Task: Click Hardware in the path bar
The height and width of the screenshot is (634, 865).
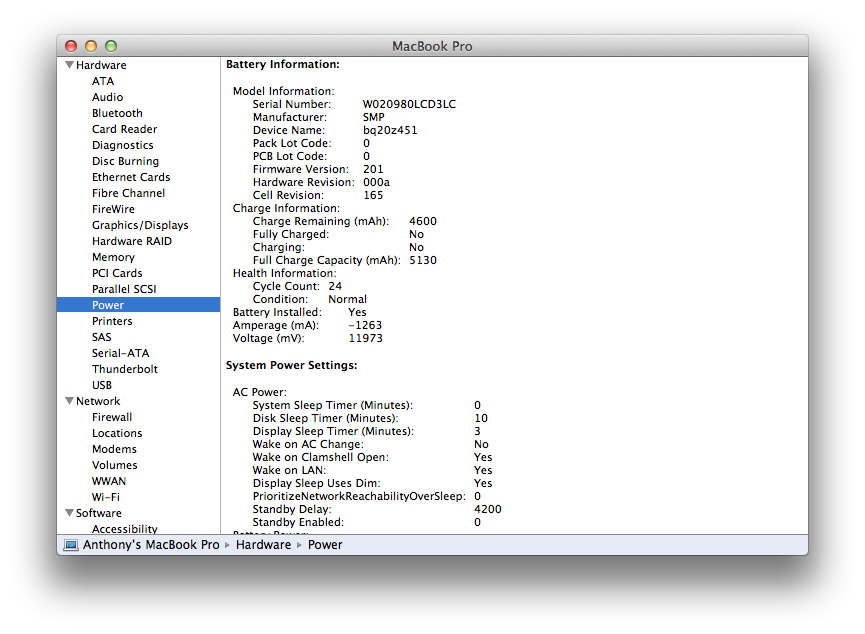Action: click(263, 545)
